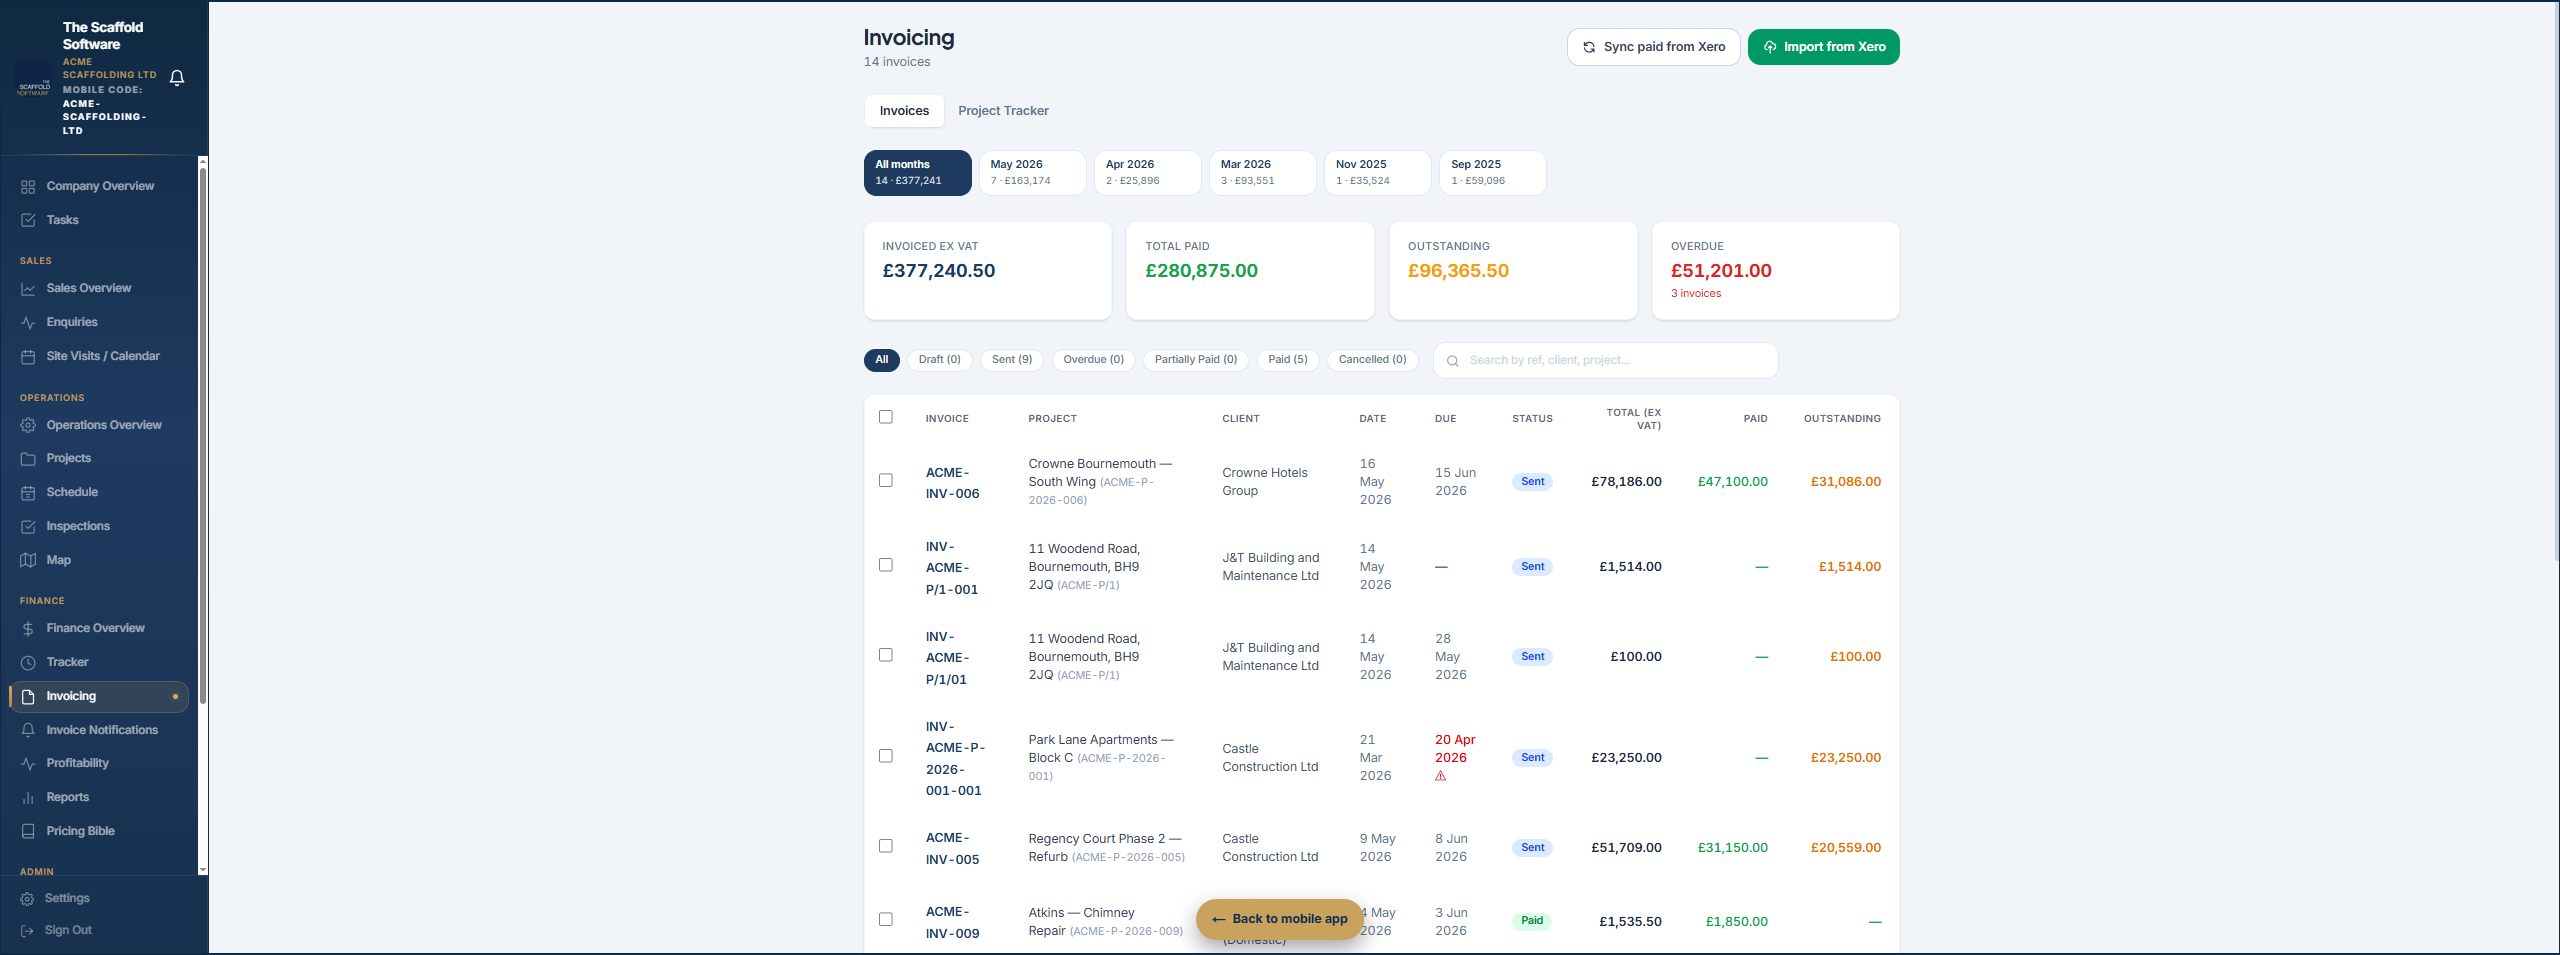Click the overdue warning triangle icon
This screenshot has height=955, width=2560.
(1441, 776)
